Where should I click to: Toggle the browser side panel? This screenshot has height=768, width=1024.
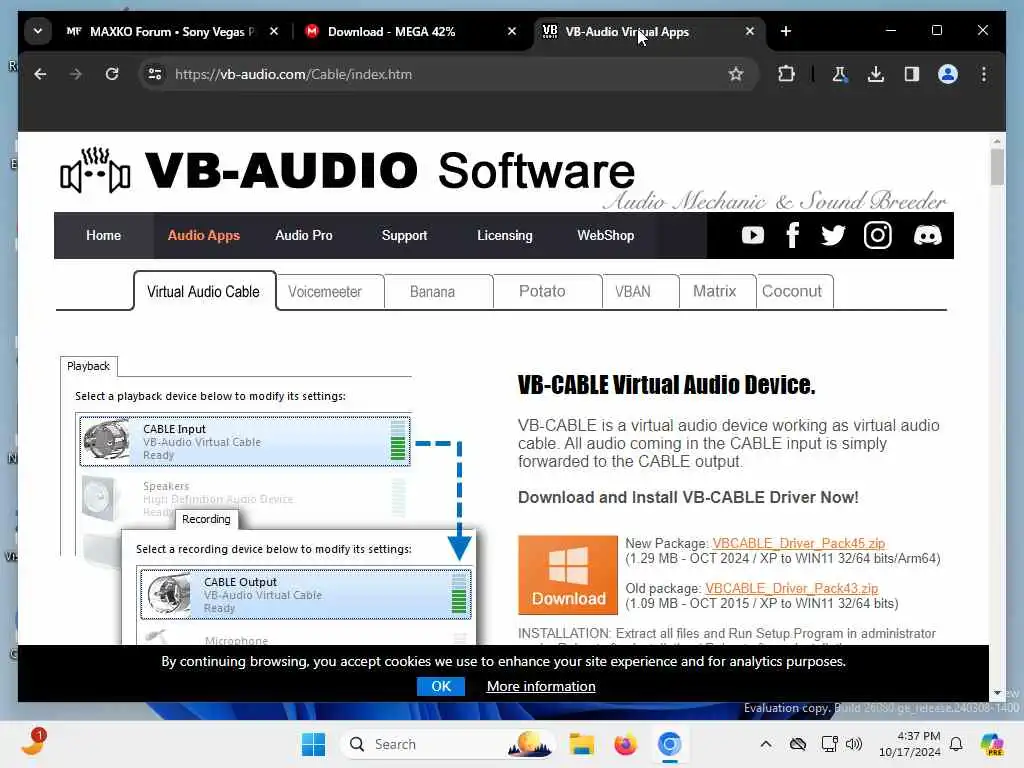[x=912, y=74]
